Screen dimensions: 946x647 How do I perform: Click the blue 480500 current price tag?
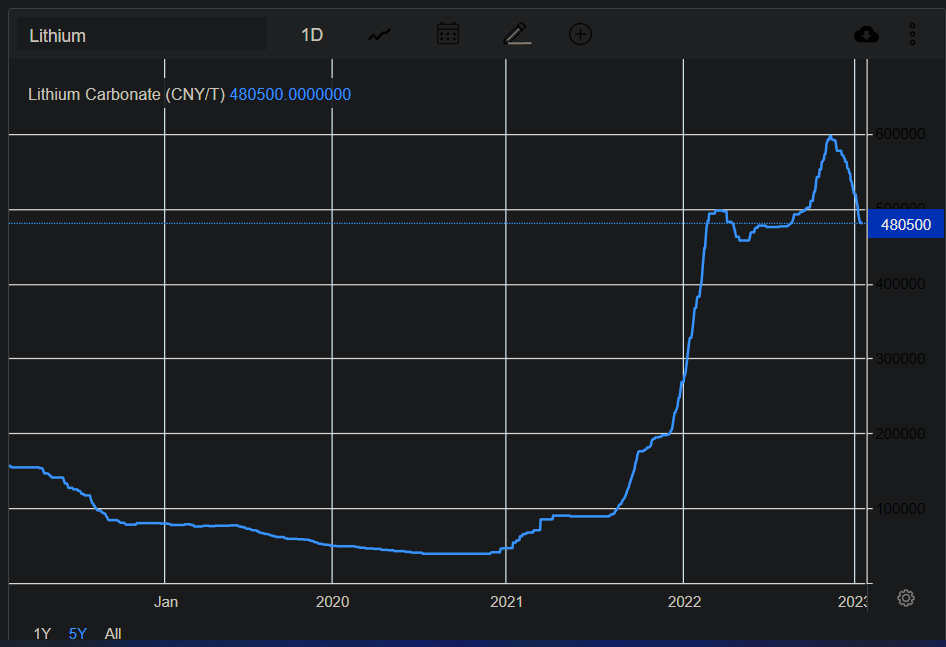906,225
